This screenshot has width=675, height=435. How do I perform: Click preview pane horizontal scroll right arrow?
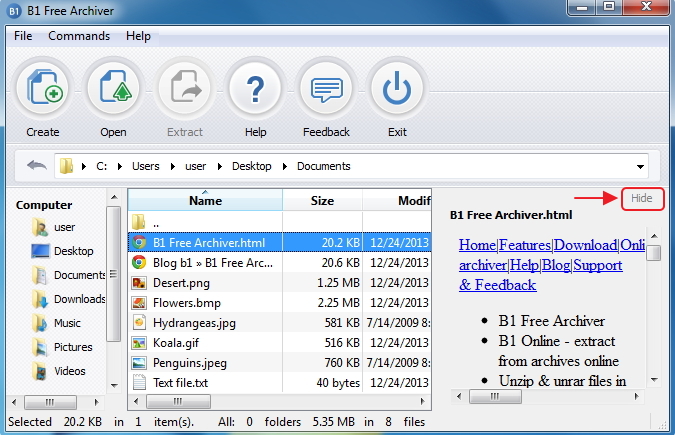637,396
